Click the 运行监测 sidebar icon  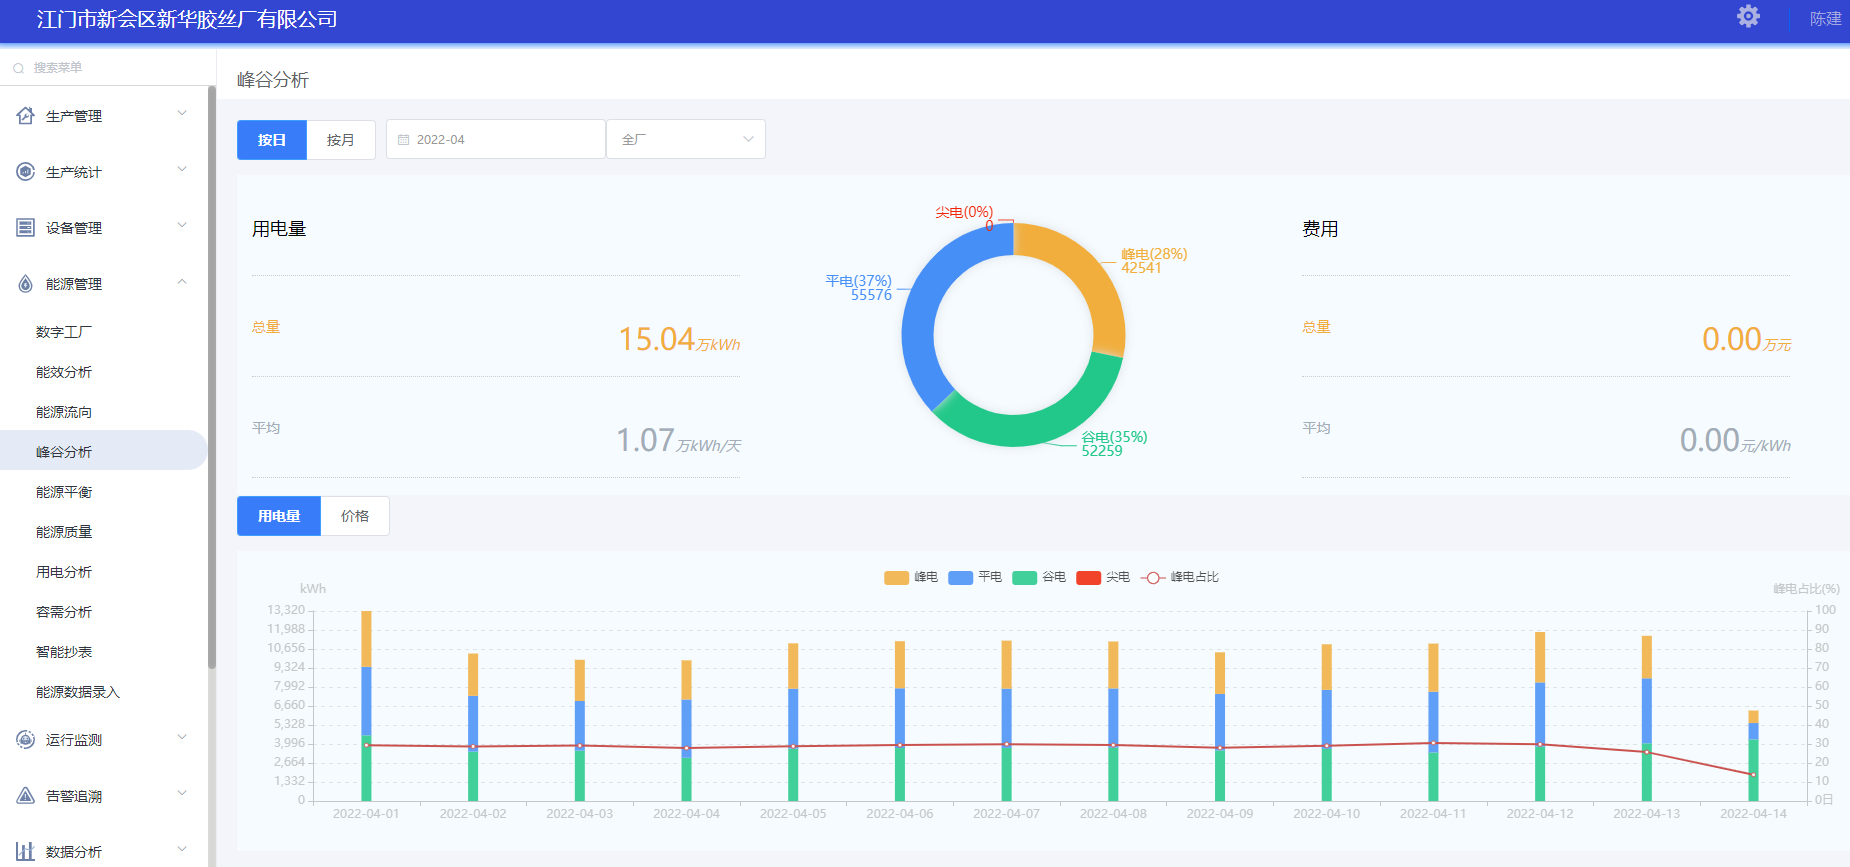26,740
